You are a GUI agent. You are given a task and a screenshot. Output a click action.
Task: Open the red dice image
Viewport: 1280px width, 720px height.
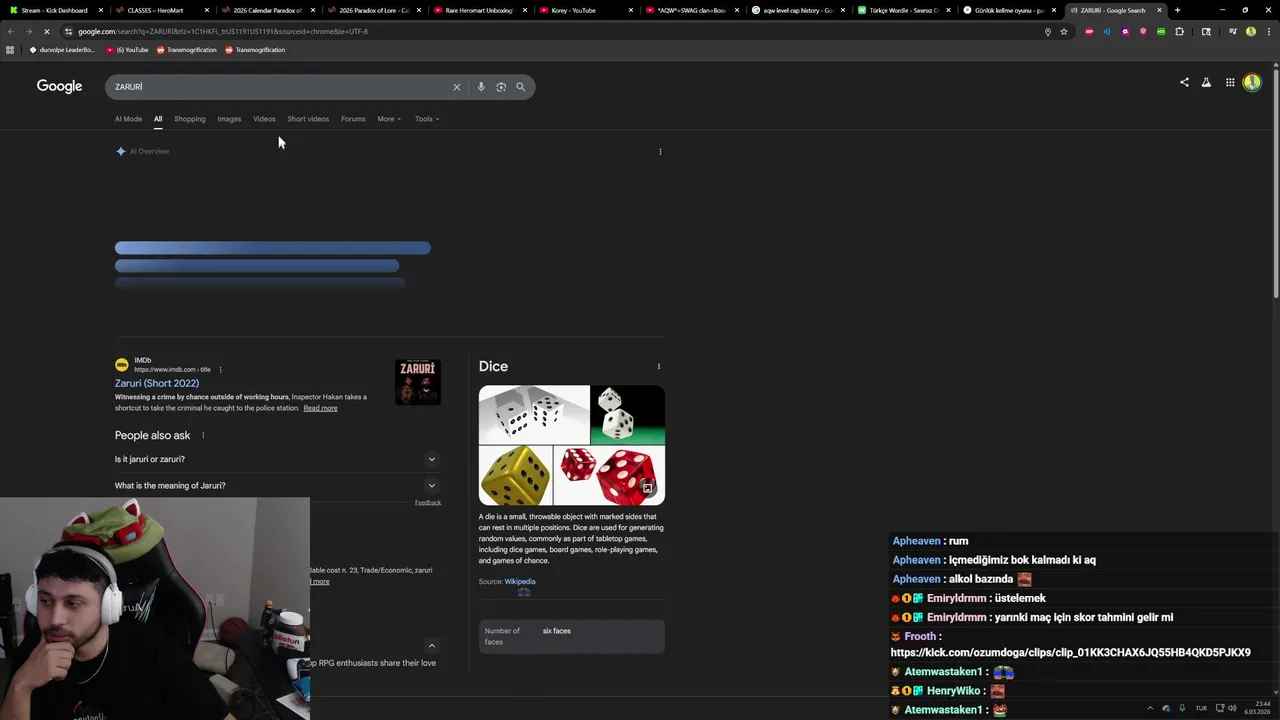[610, 476]
